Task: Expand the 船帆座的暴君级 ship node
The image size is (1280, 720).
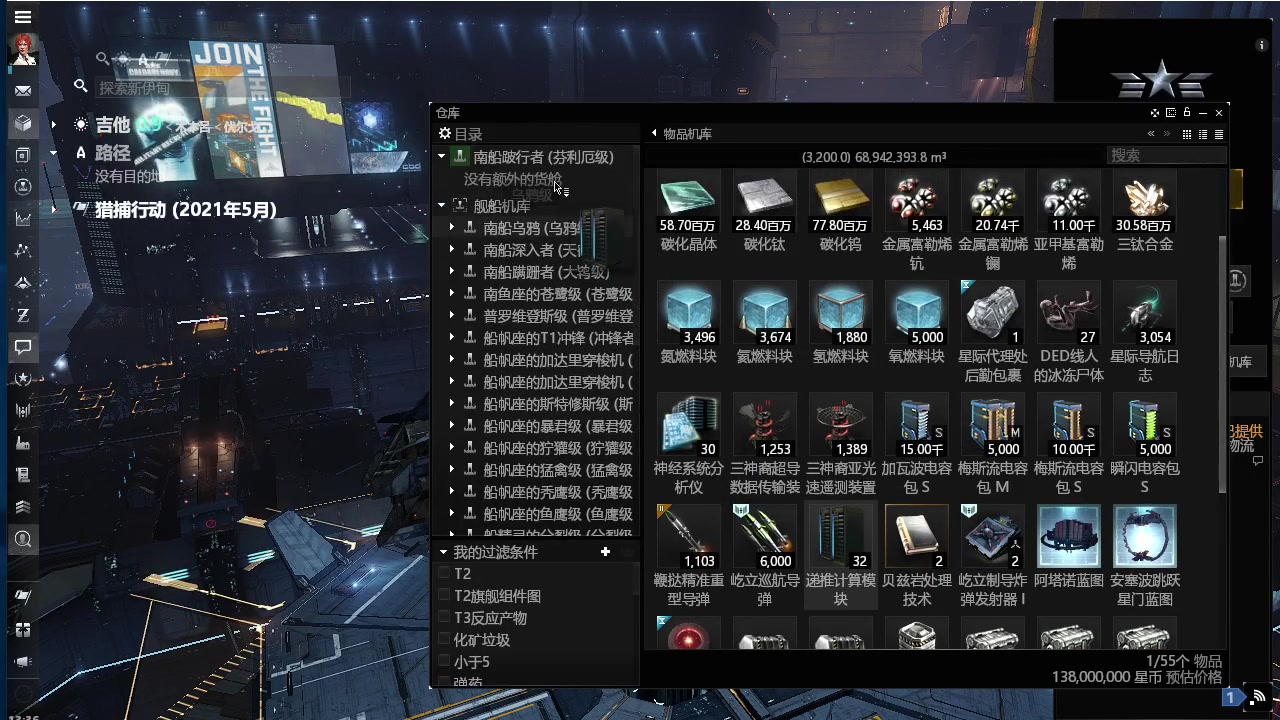Action: pyautogui.click(x=452, y=425)
